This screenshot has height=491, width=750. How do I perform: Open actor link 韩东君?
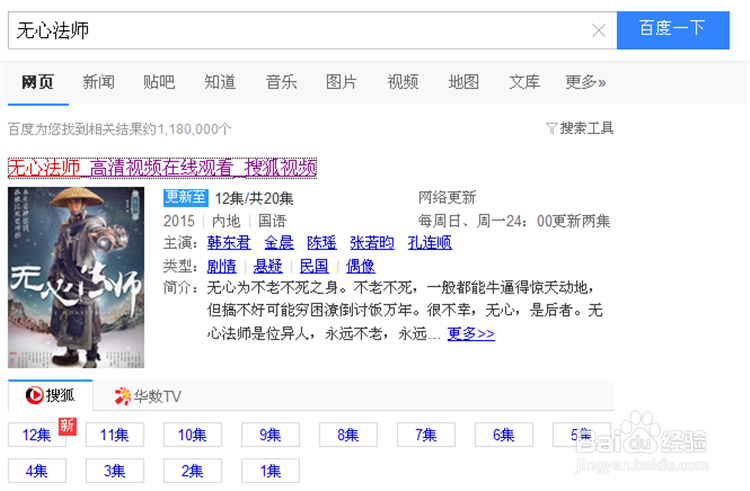[229, 243]
